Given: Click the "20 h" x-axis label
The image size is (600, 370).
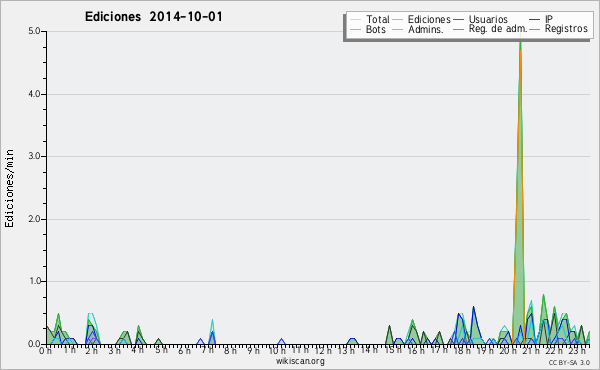Looking at the screenshot, I should 507,351.
